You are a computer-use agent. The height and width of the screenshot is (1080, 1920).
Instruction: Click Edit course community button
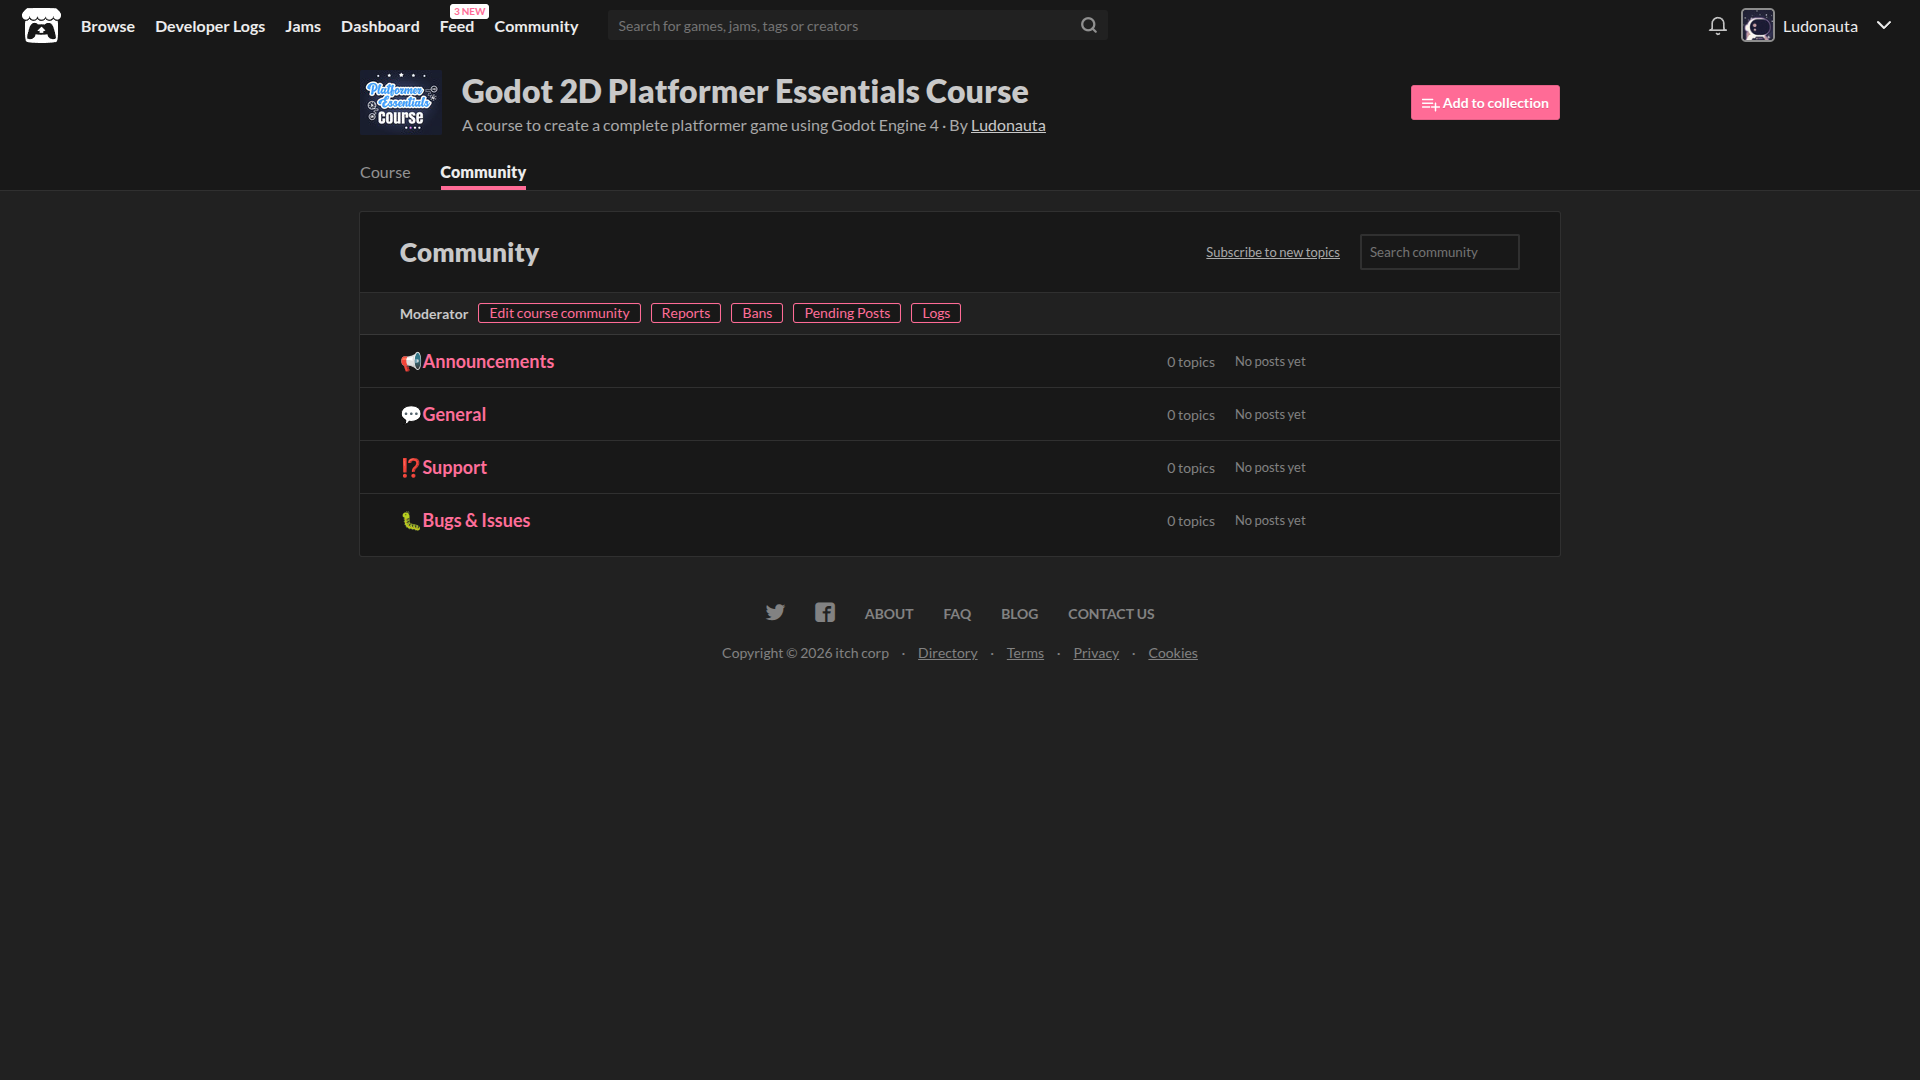(559, 313)
